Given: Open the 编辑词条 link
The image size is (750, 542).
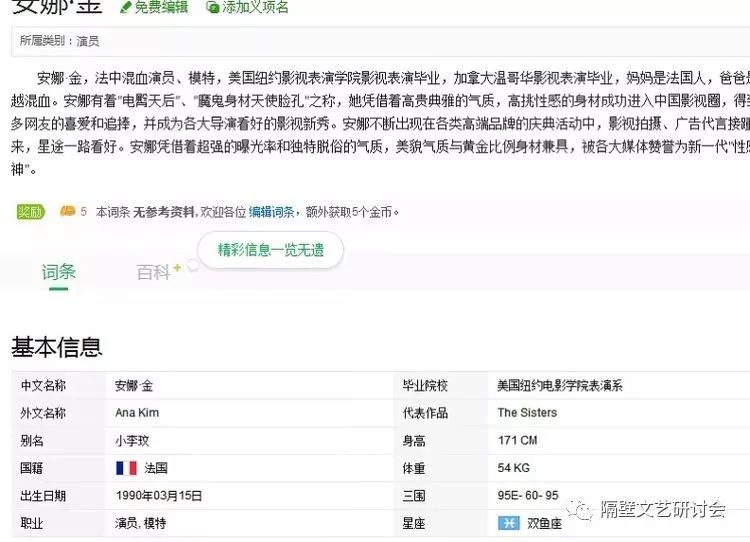Looking at the screenshot, I should pyautogui.click(x=271, y=212).
